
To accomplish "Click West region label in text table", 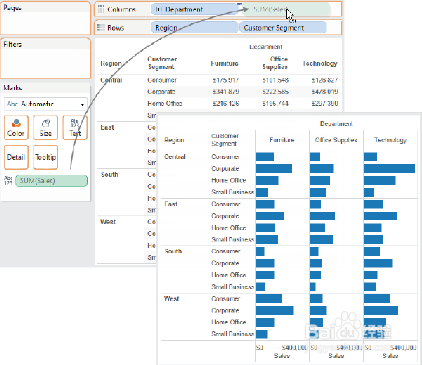I will pyautogui.click(x=108, y=222).
